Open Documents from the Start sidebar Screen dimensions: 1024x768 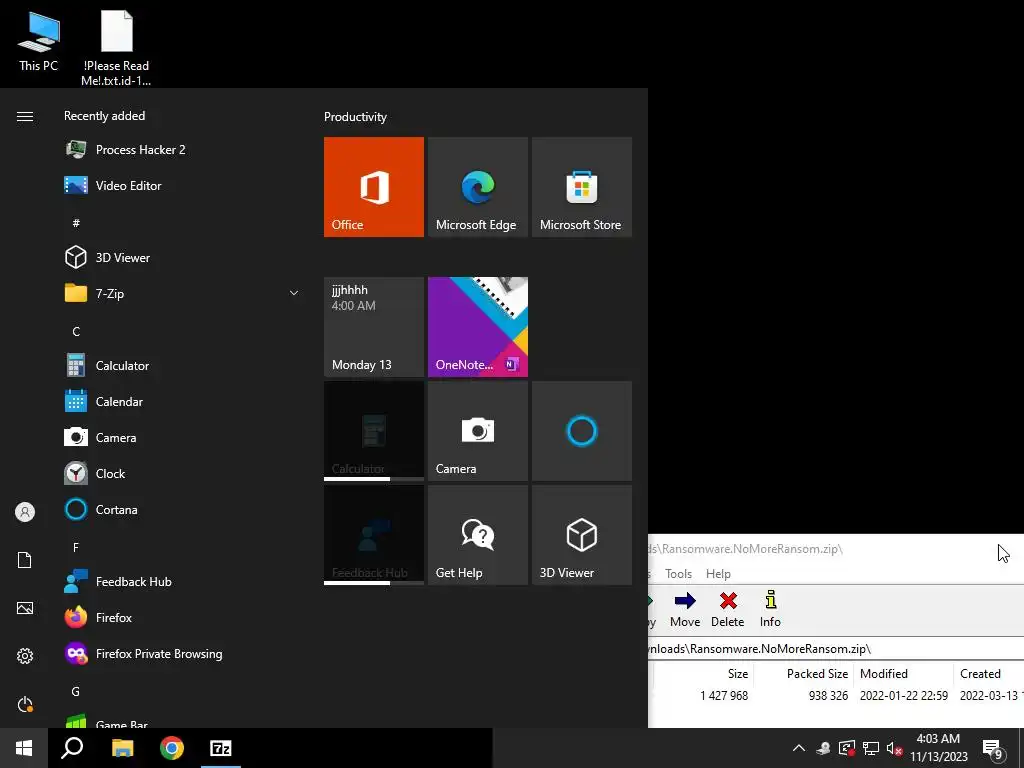[25, 560]
